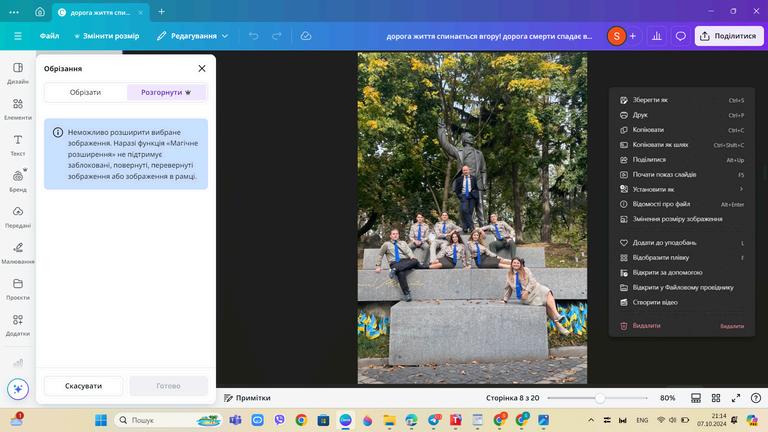Undo the last action
Image resolution: width=768 pixels, height=432 pixels.
click(x=253, y=36)
